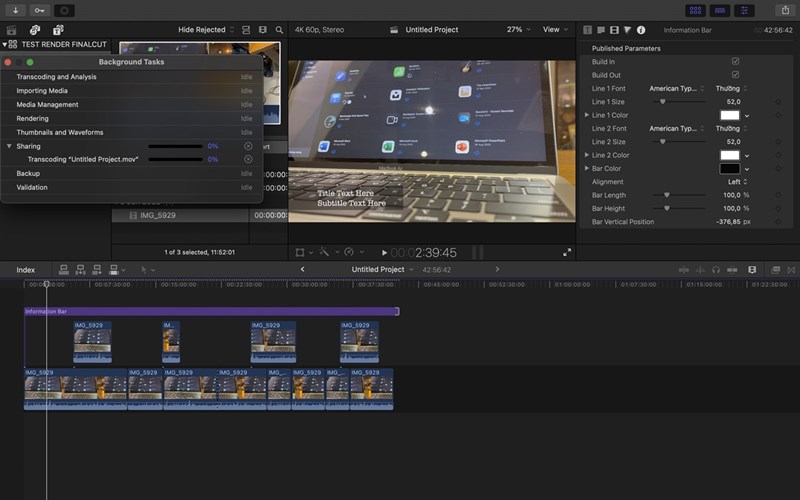This screenshot has height=500, width=800.
Task: Open the Transform tool popup in viewer
Action: tap(303, 252)
